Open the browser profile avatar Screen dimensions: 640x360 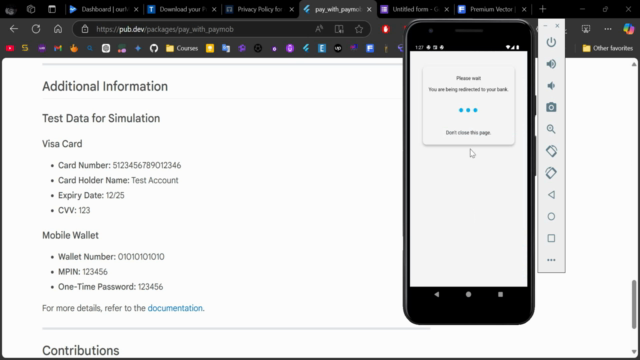coord(11,10)
